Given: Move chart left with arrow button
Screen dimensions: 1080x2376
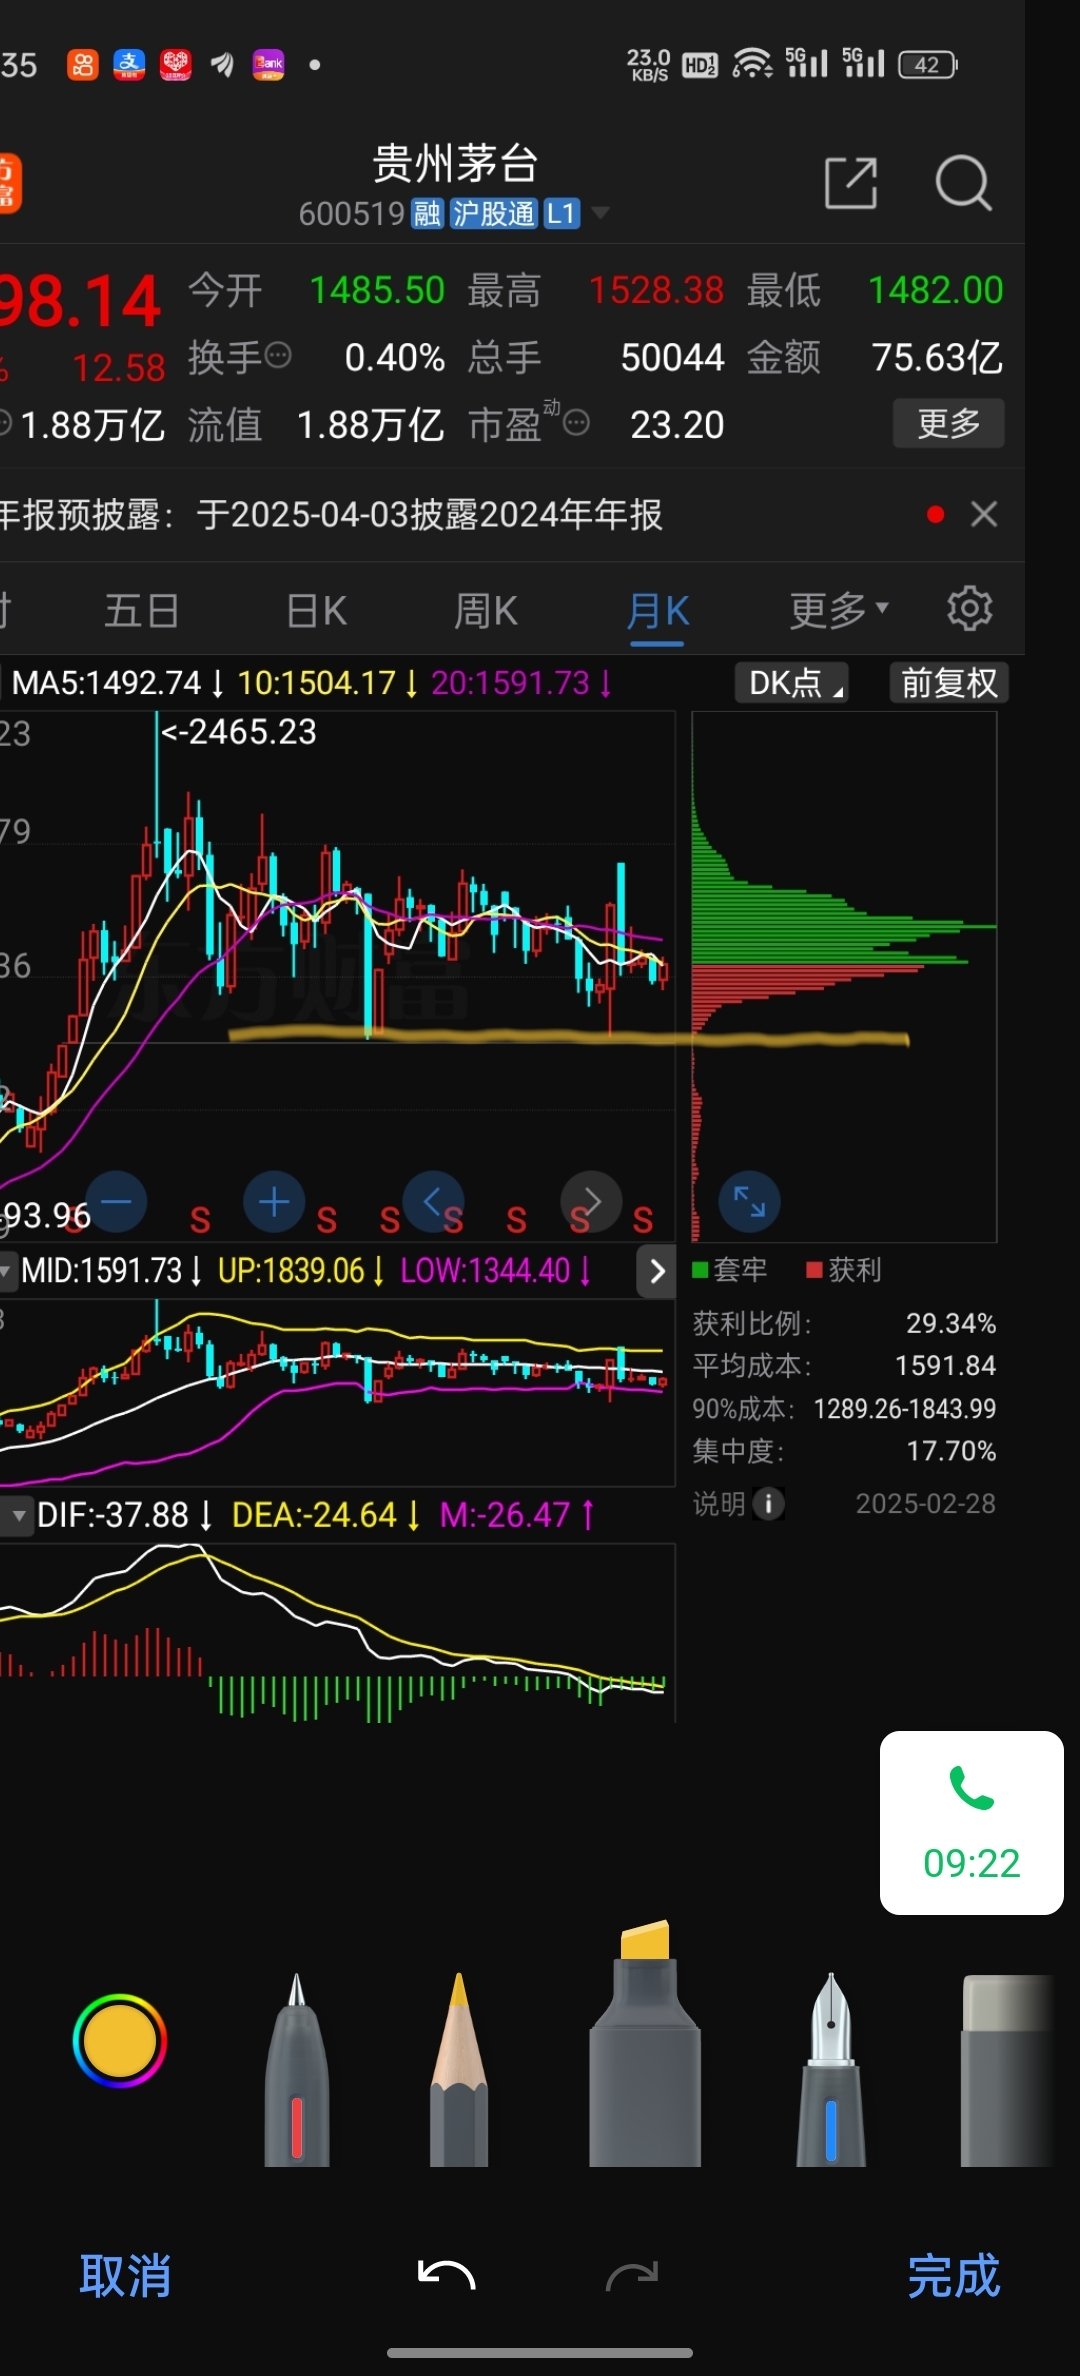Looking at the screenshot, I should 432,1201.
